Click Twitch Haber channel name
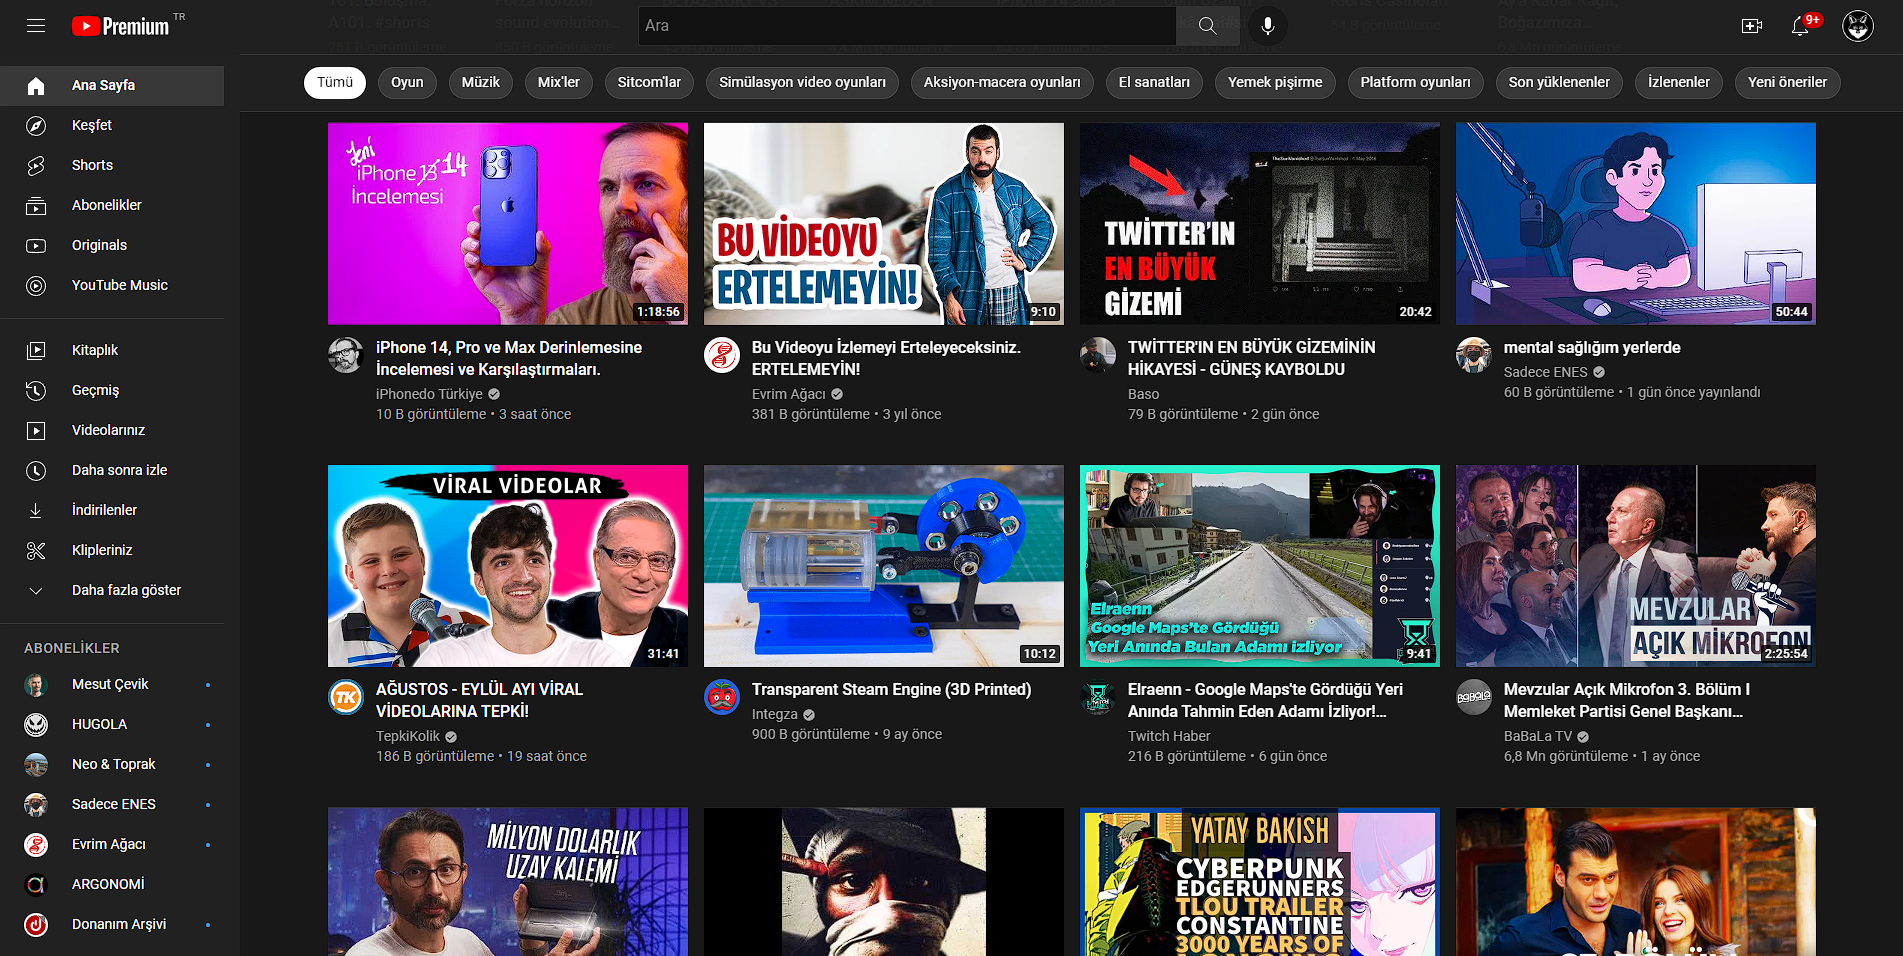This screenshot has width=1903, height=956. tap(1169, 736)
